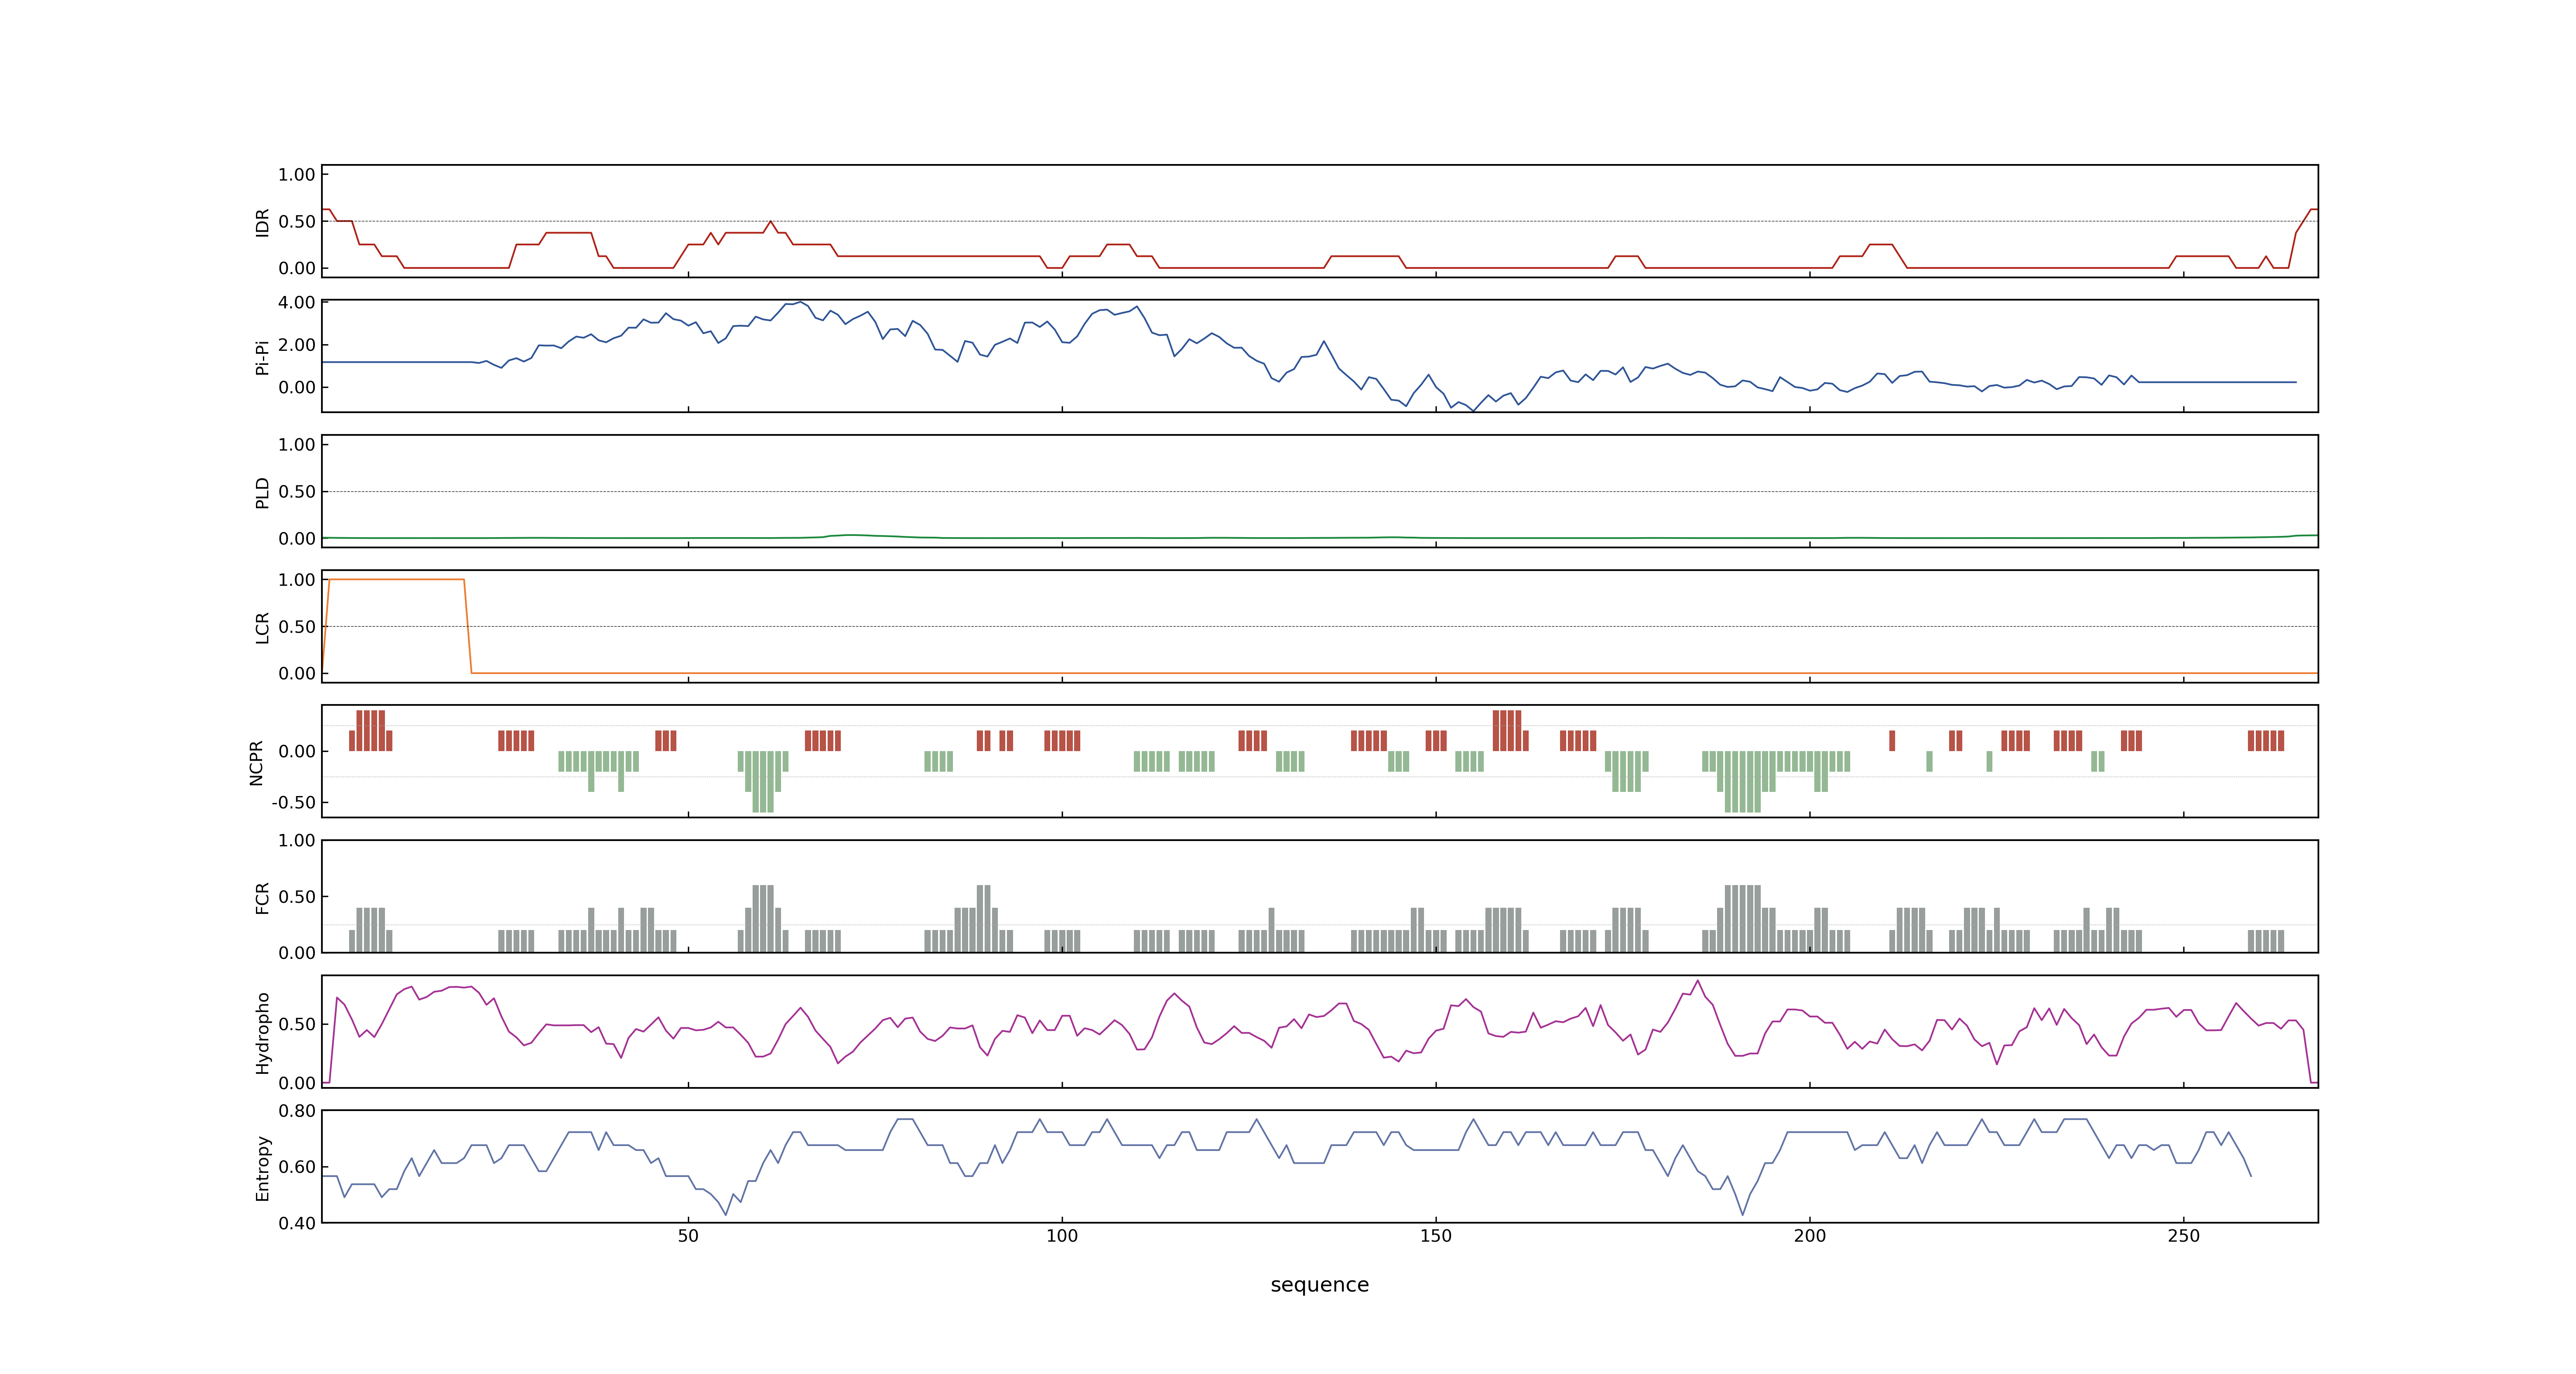Click the PLD y-axis label

pos(262,492)
